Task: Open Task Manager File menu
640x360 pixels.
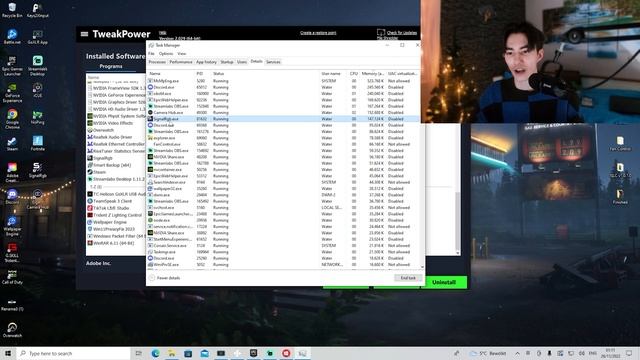Action: [151, 53]
